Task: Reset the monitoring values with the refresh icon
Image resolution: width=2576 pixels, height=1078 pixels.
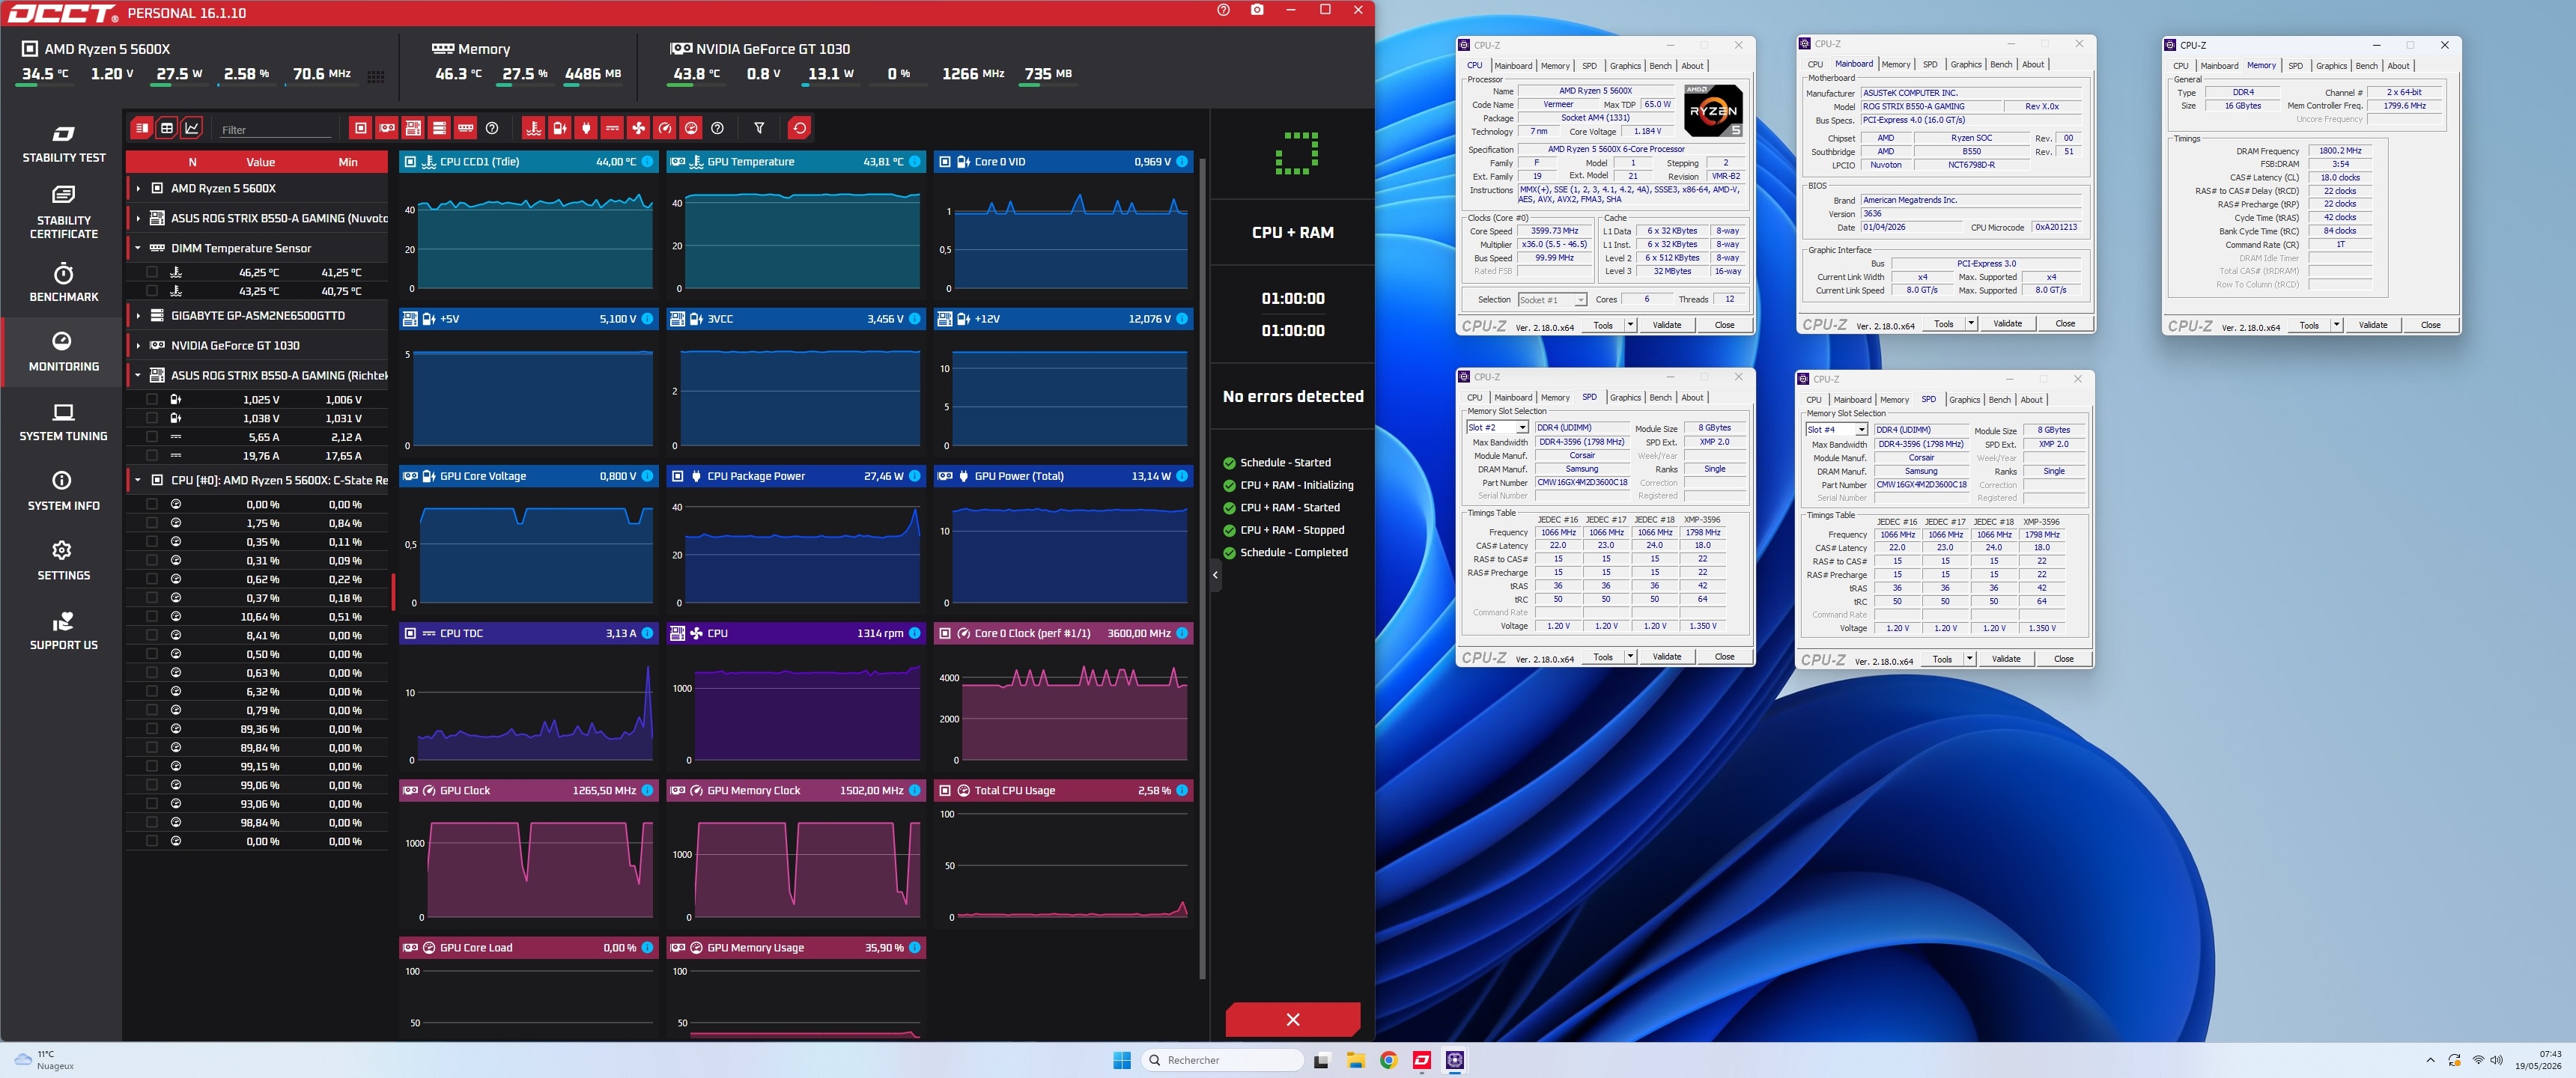Action: point(799,128)
